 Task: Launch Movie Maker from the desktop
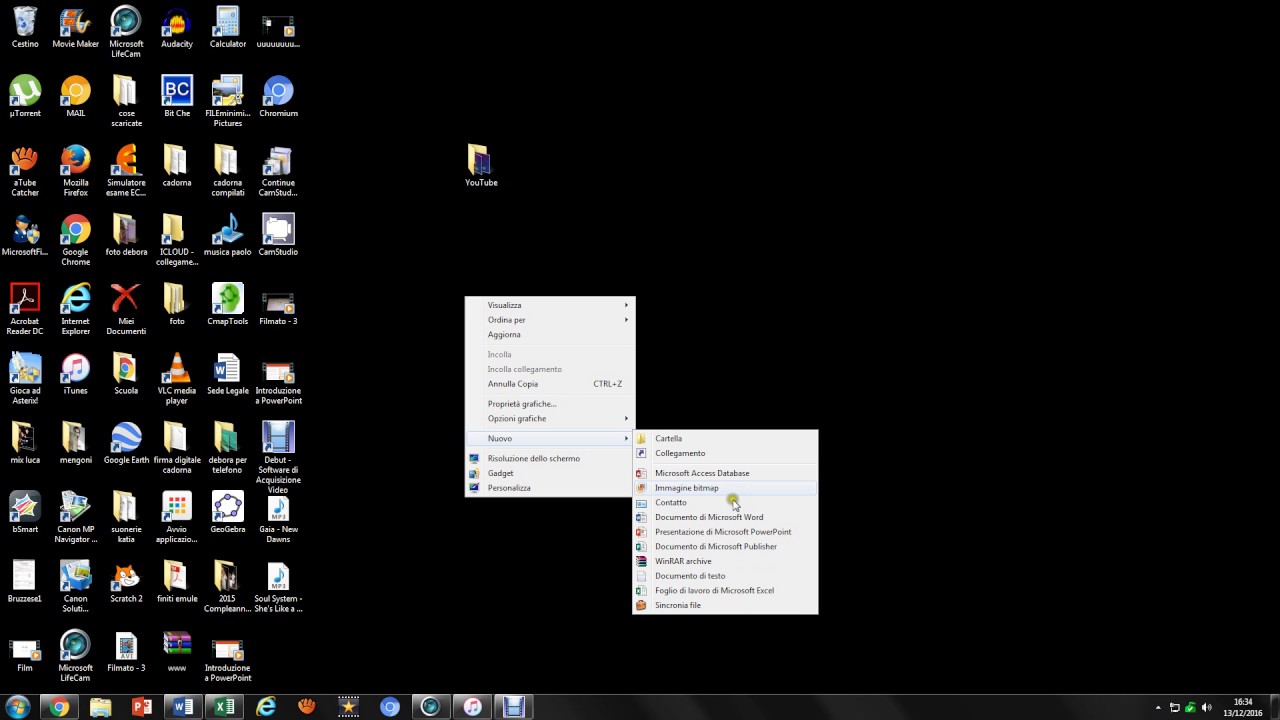click(x=76, y=28)
